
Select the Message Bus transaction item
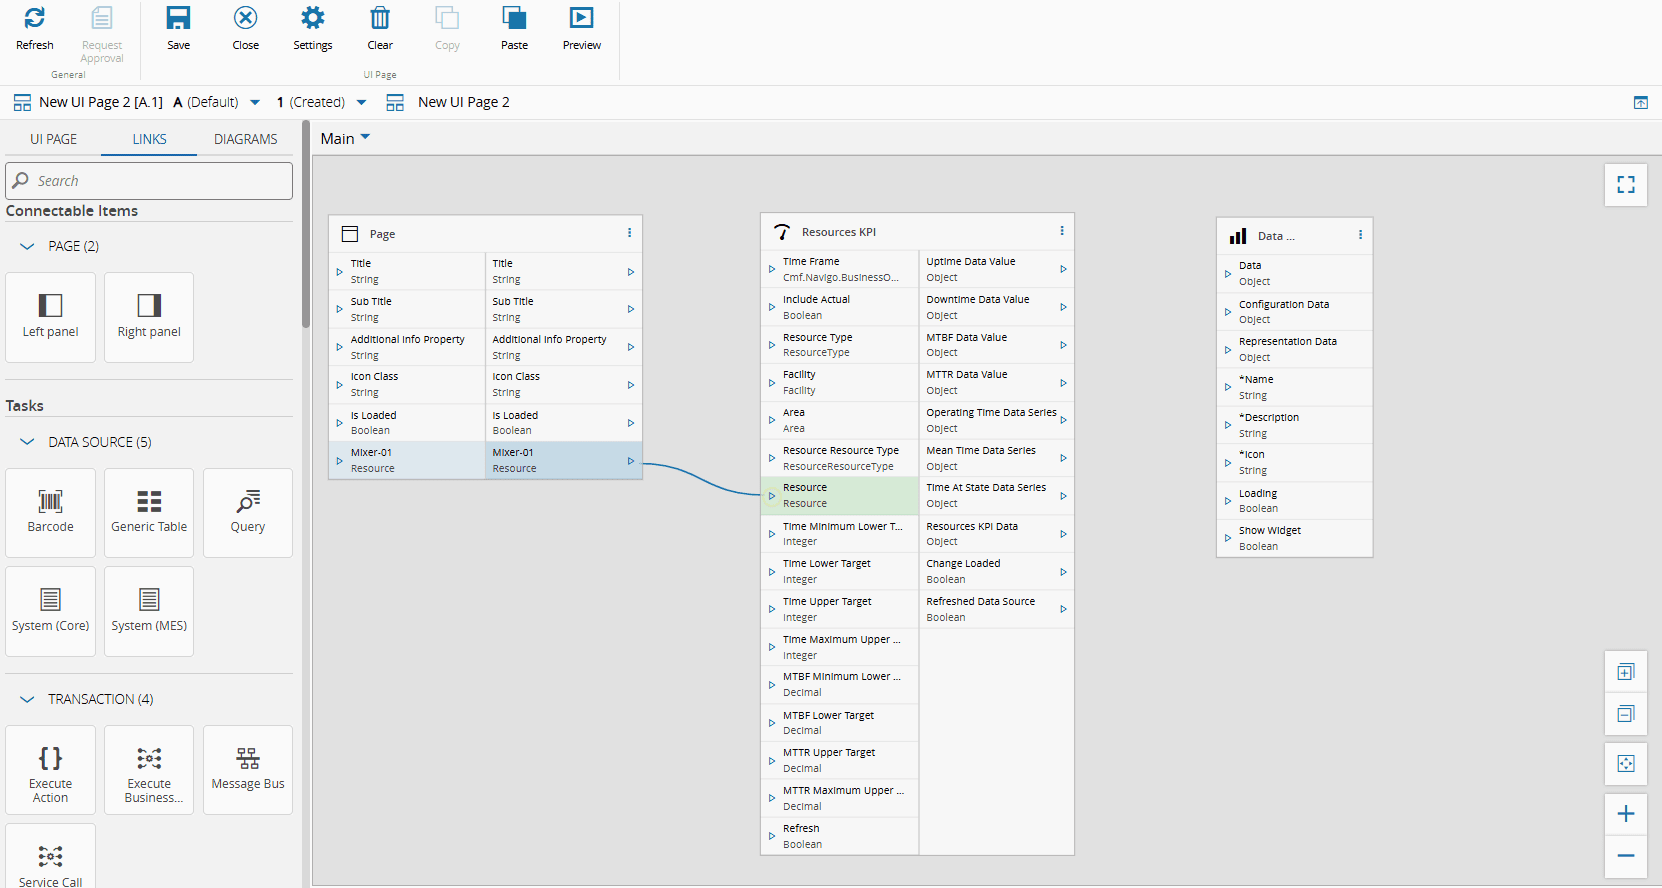pos(248,769)
